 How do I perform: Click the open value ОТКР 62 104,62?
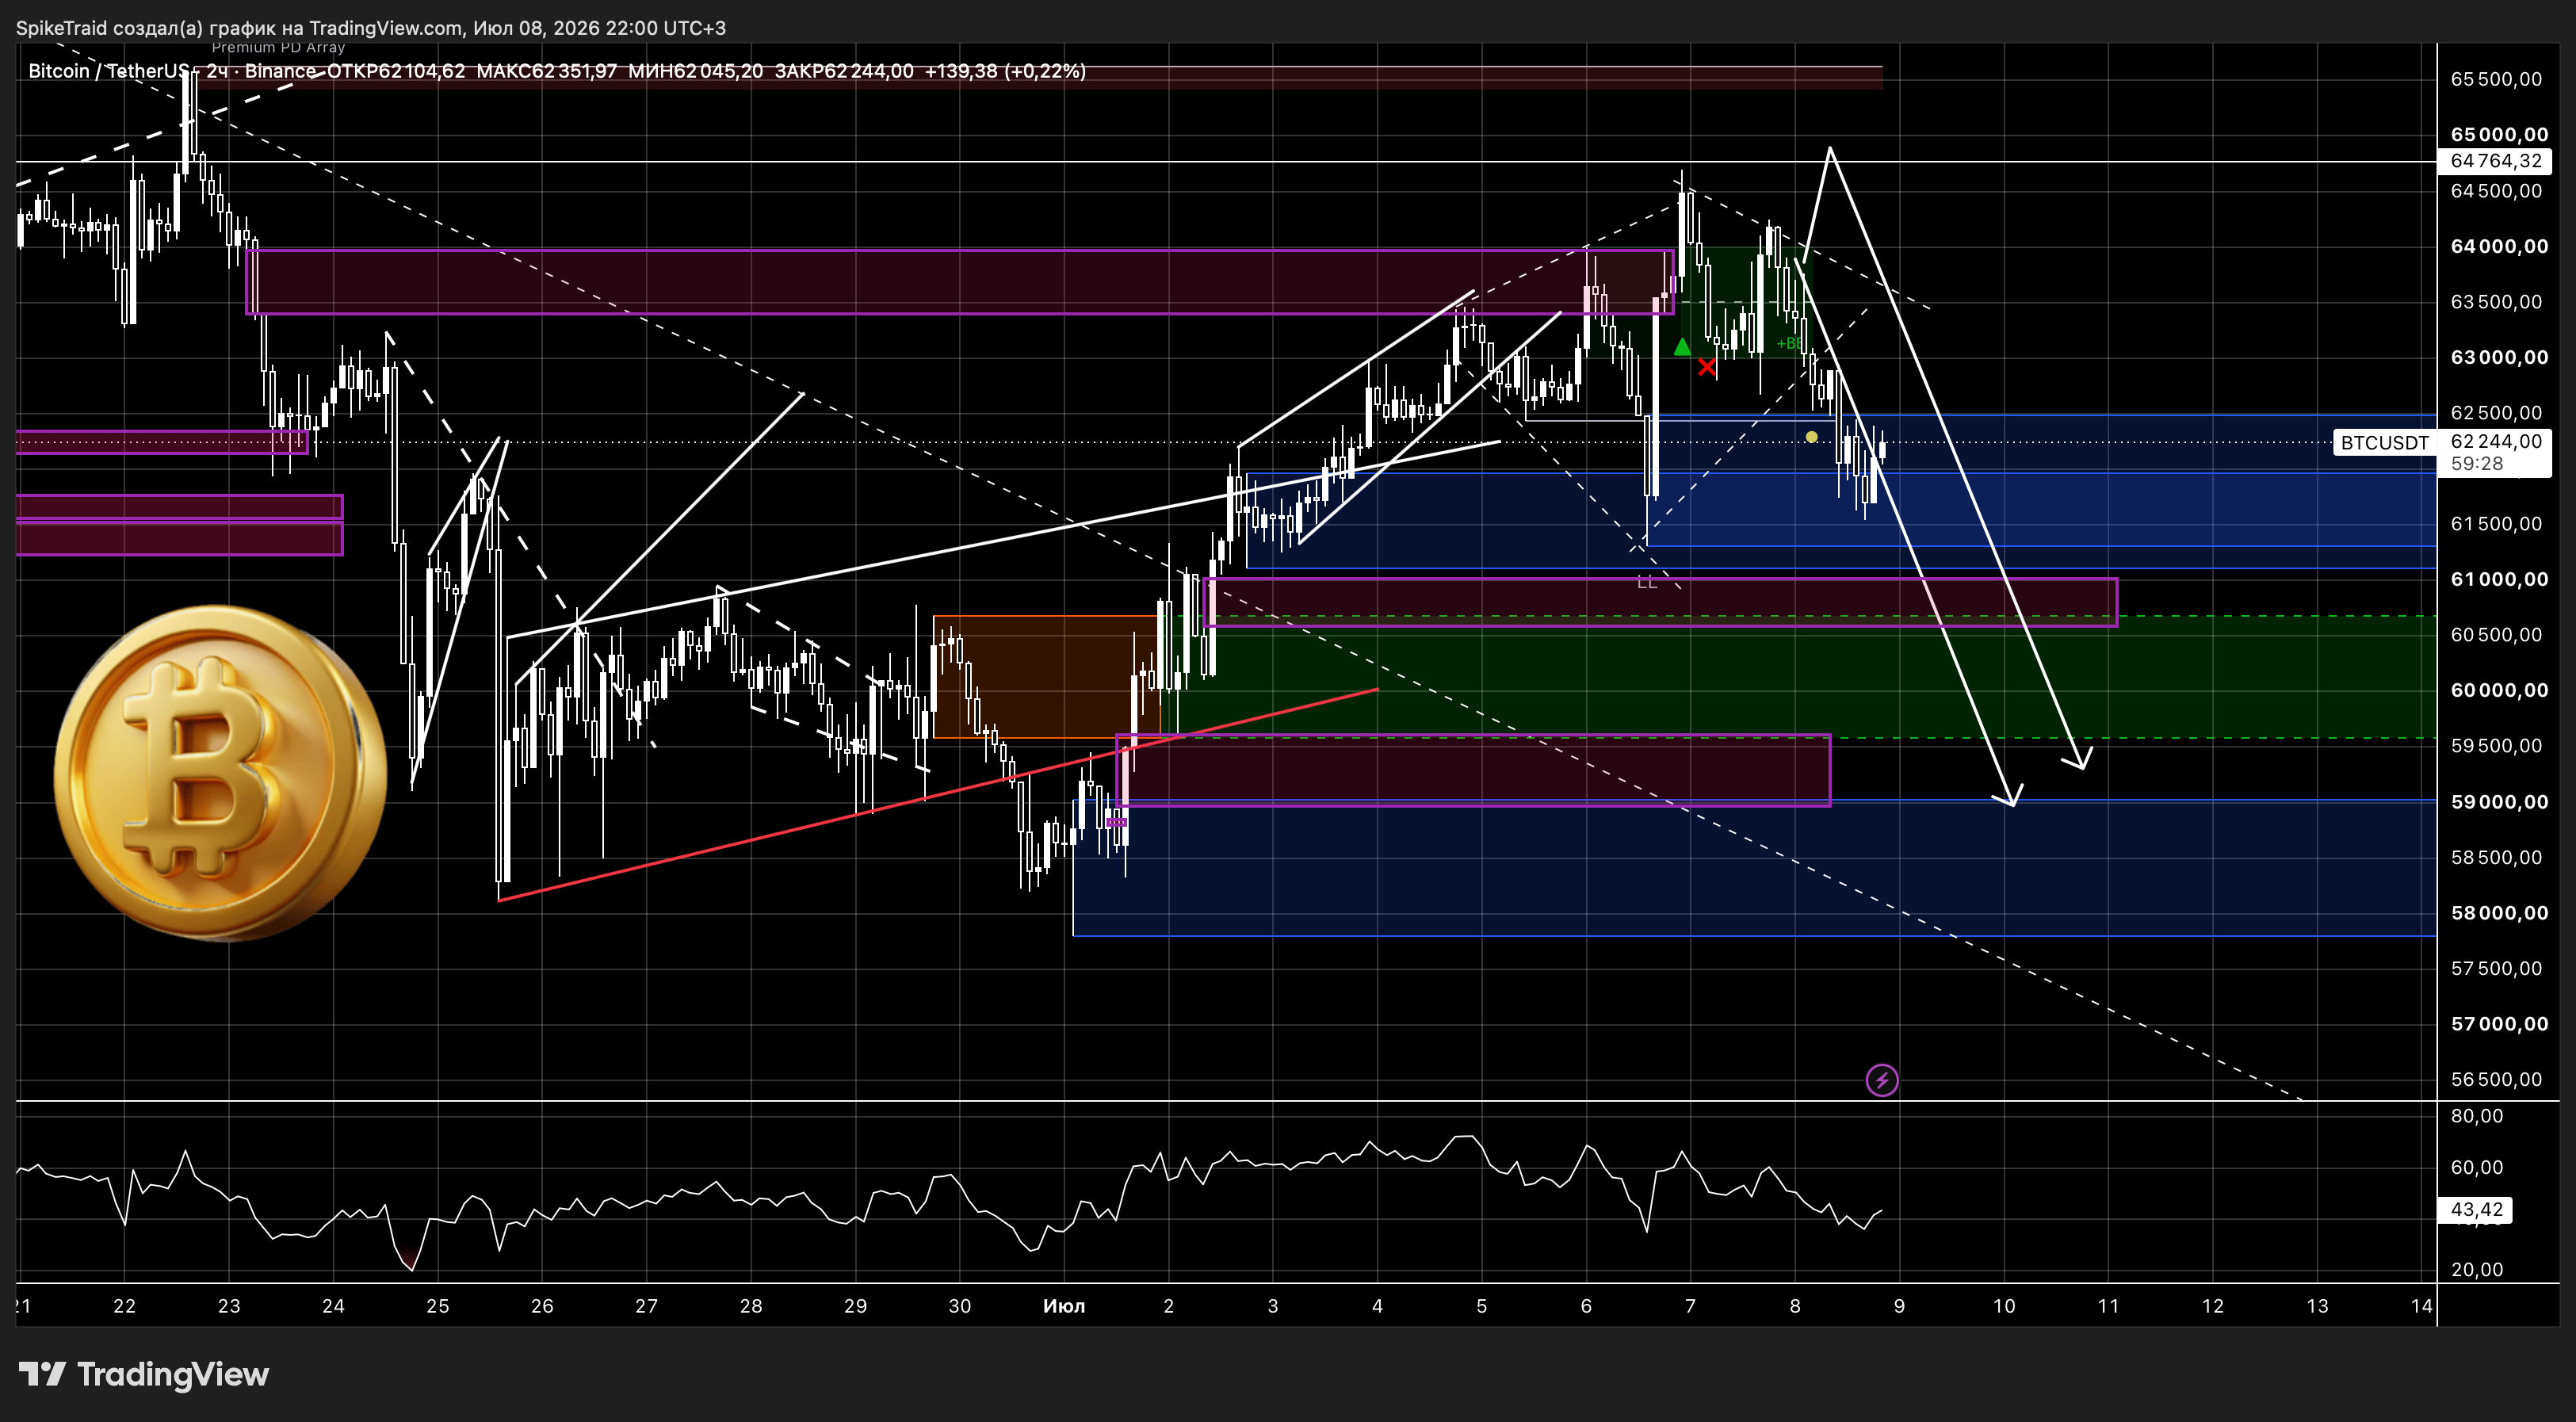396,71
